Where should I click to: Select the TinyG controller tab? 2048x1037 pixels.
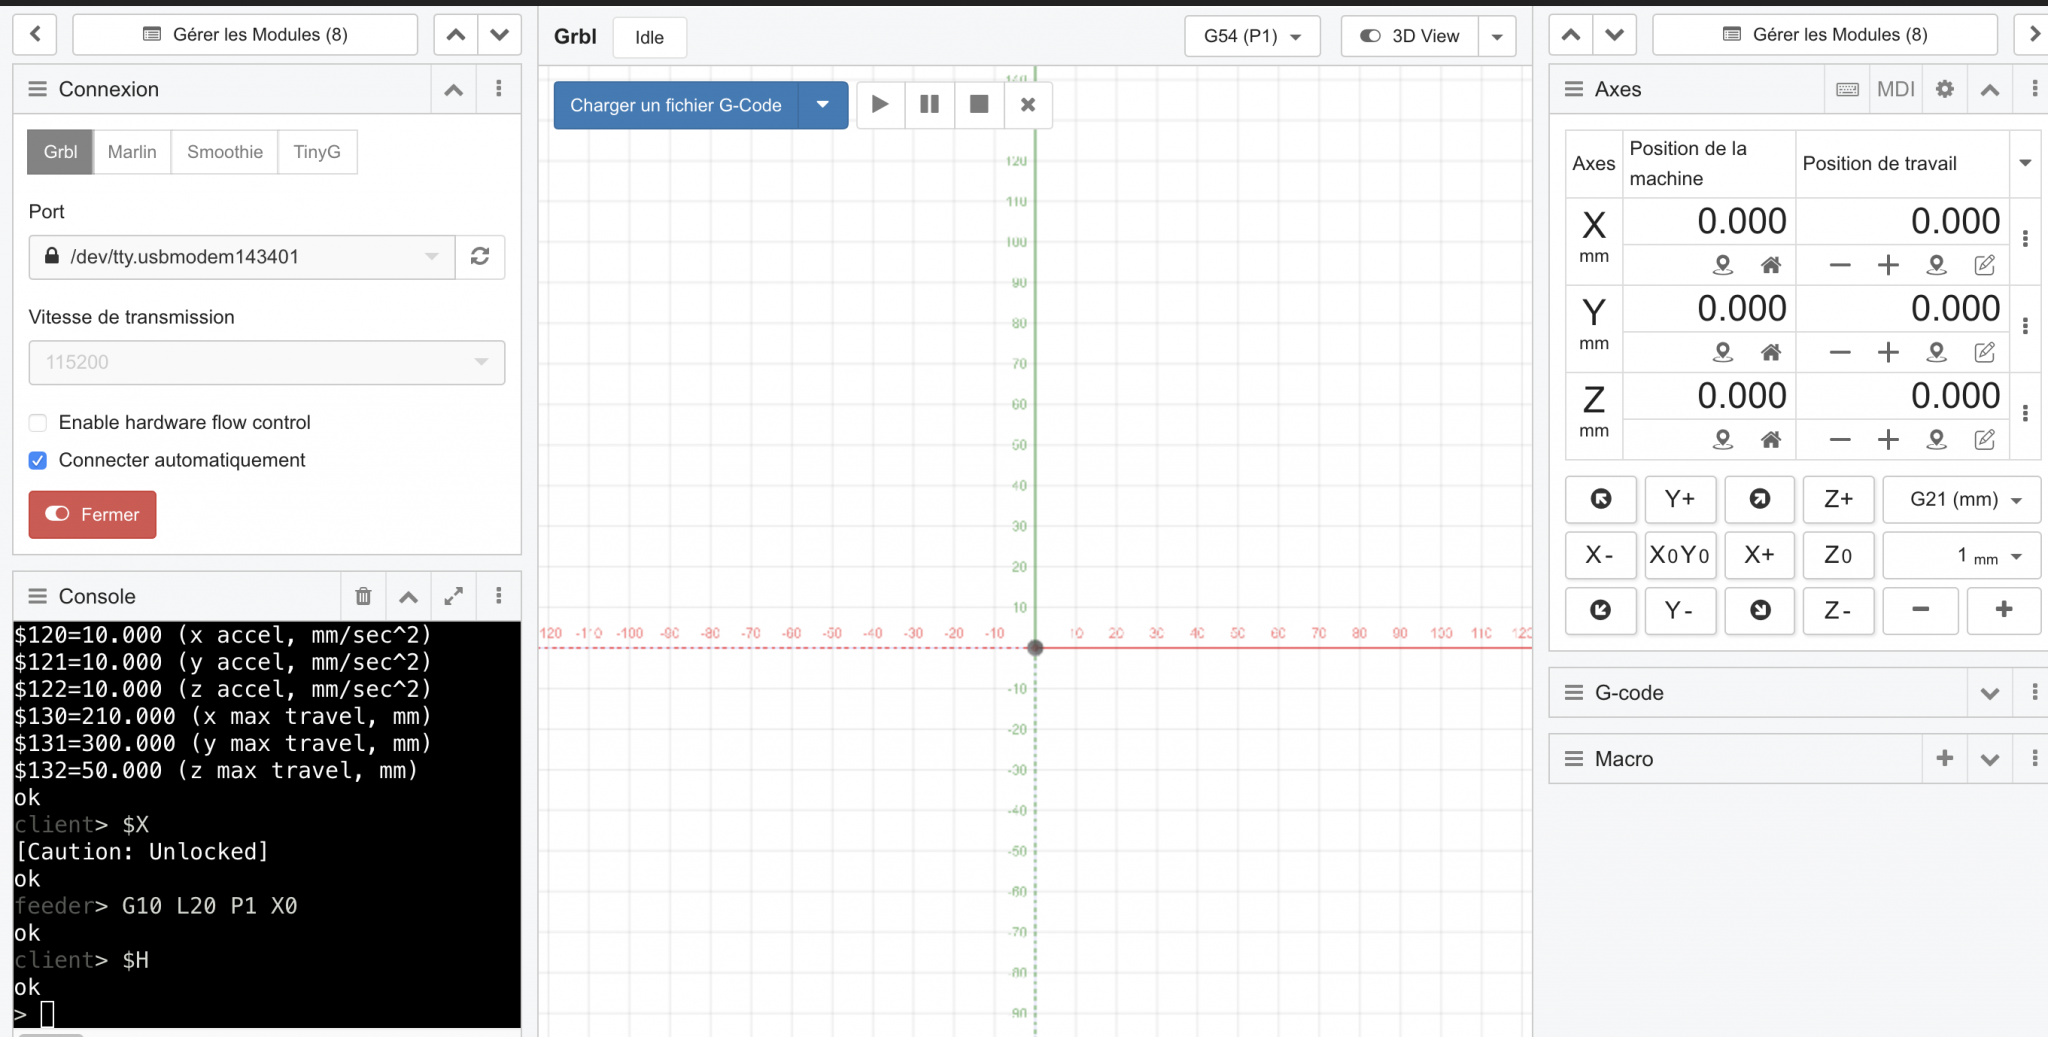[x=317, y=152]
